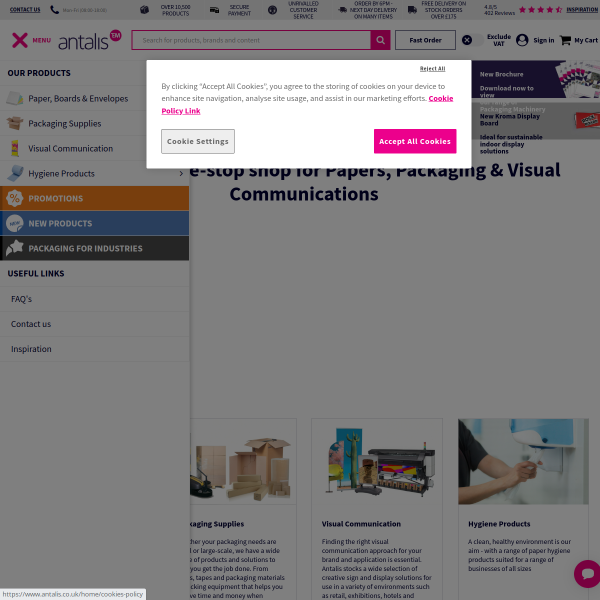Open the FAQ's useful link
This screenshot has height=600, width=600.
[21, 299]
